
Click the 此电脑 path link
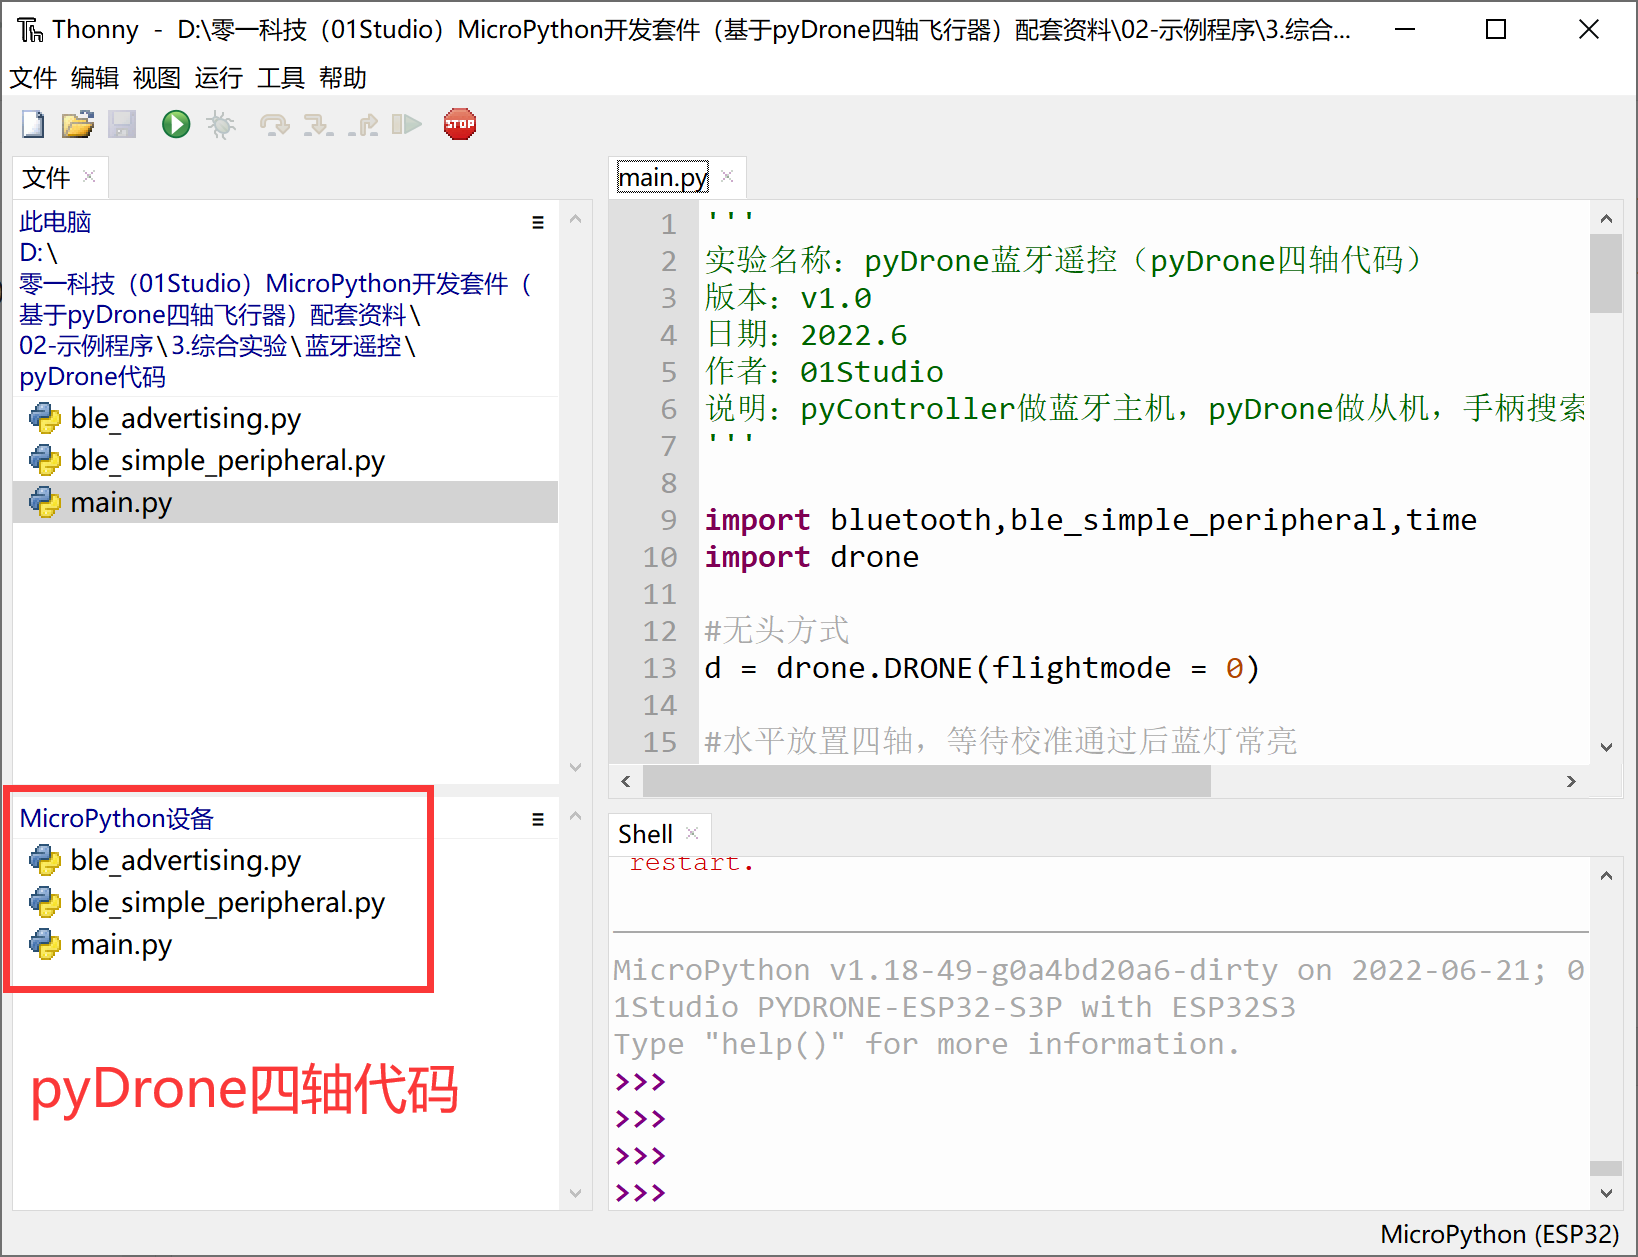(55, 222)
